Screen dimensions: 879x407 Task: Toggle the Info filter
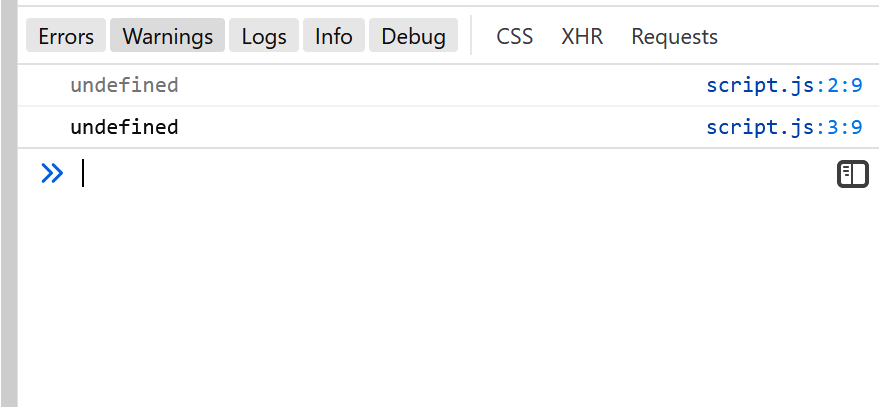click(334, 36)
